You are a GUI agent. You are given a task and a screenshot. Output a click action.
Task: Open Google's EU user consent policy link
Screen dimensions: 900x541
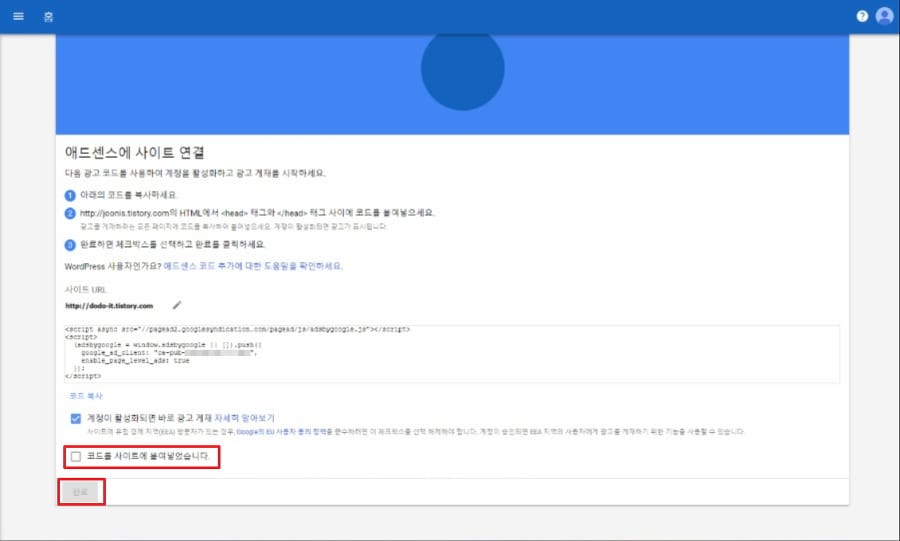tap(284, 431)
